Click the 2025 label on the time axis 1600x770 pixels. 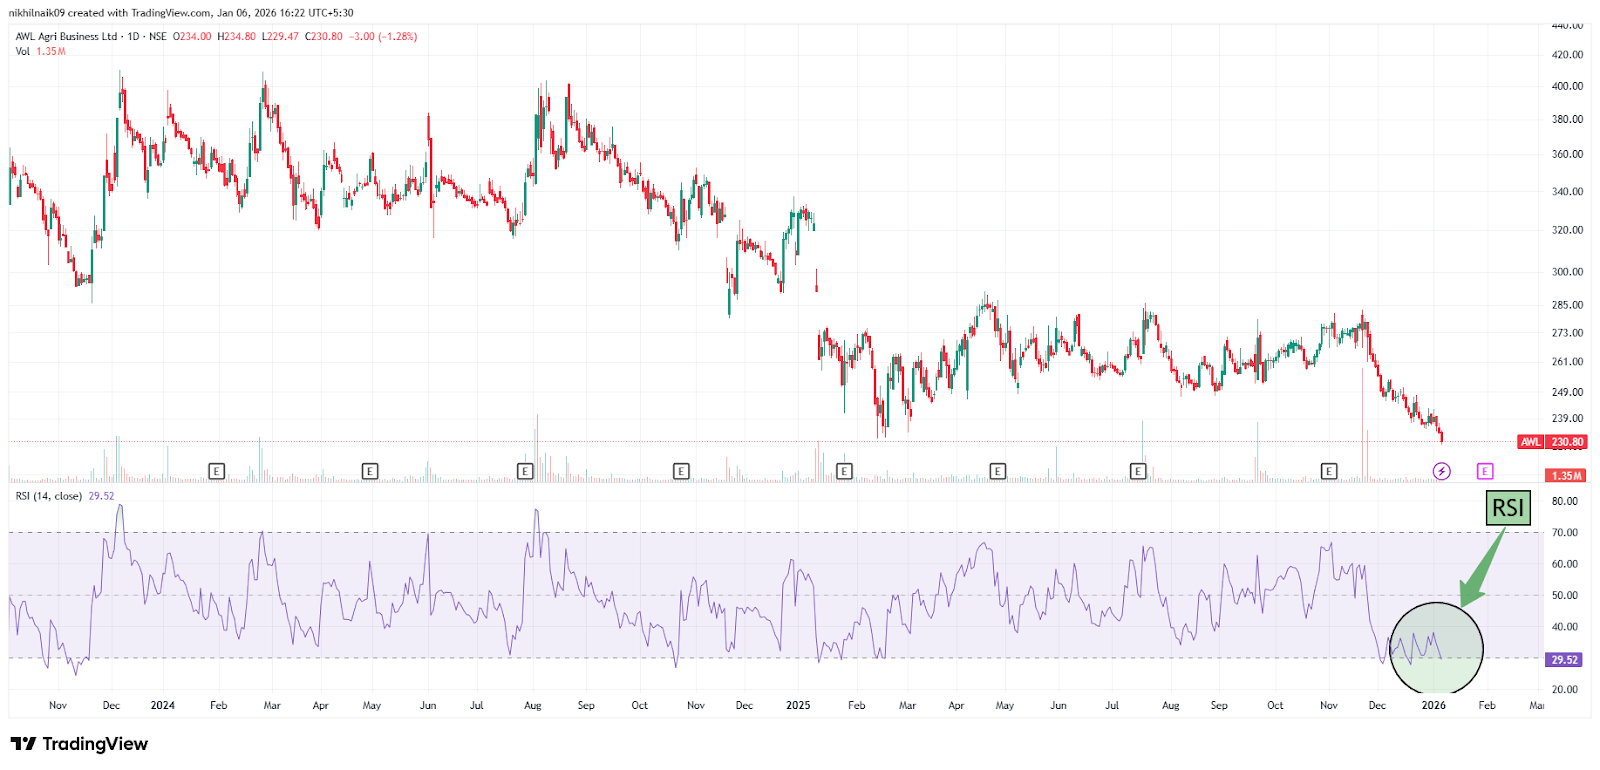pyautogui.click(x=798, y=706)
